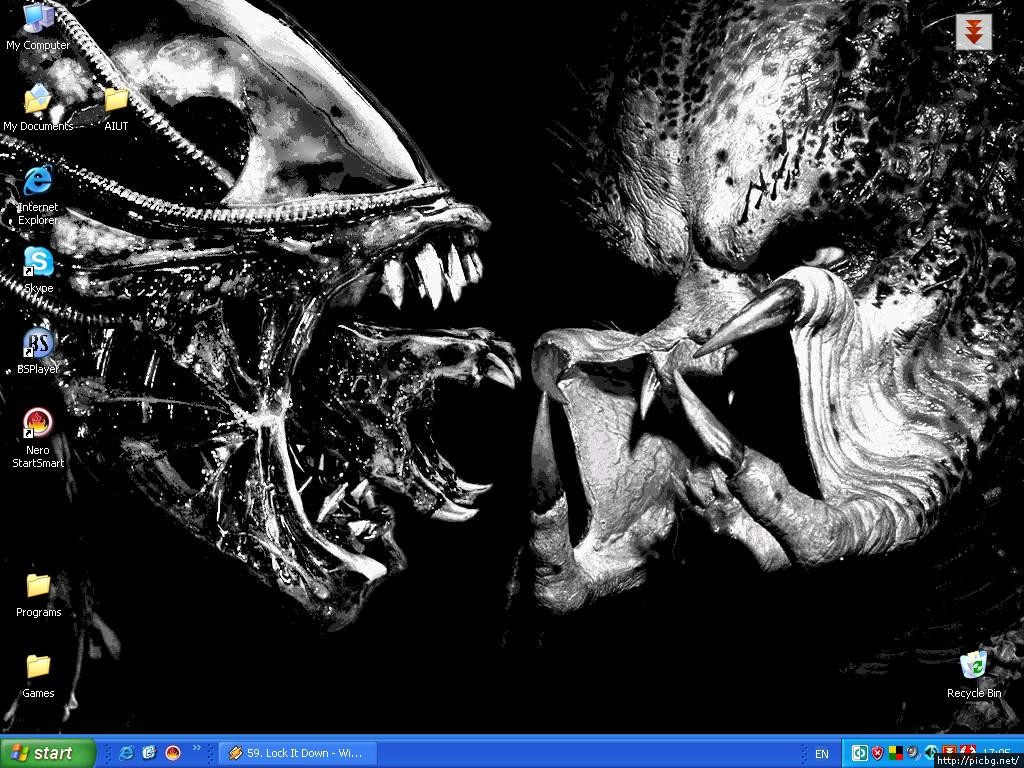Click the volume speaker tray icon
Screen dimensions: 1024x768
(931, 753)
